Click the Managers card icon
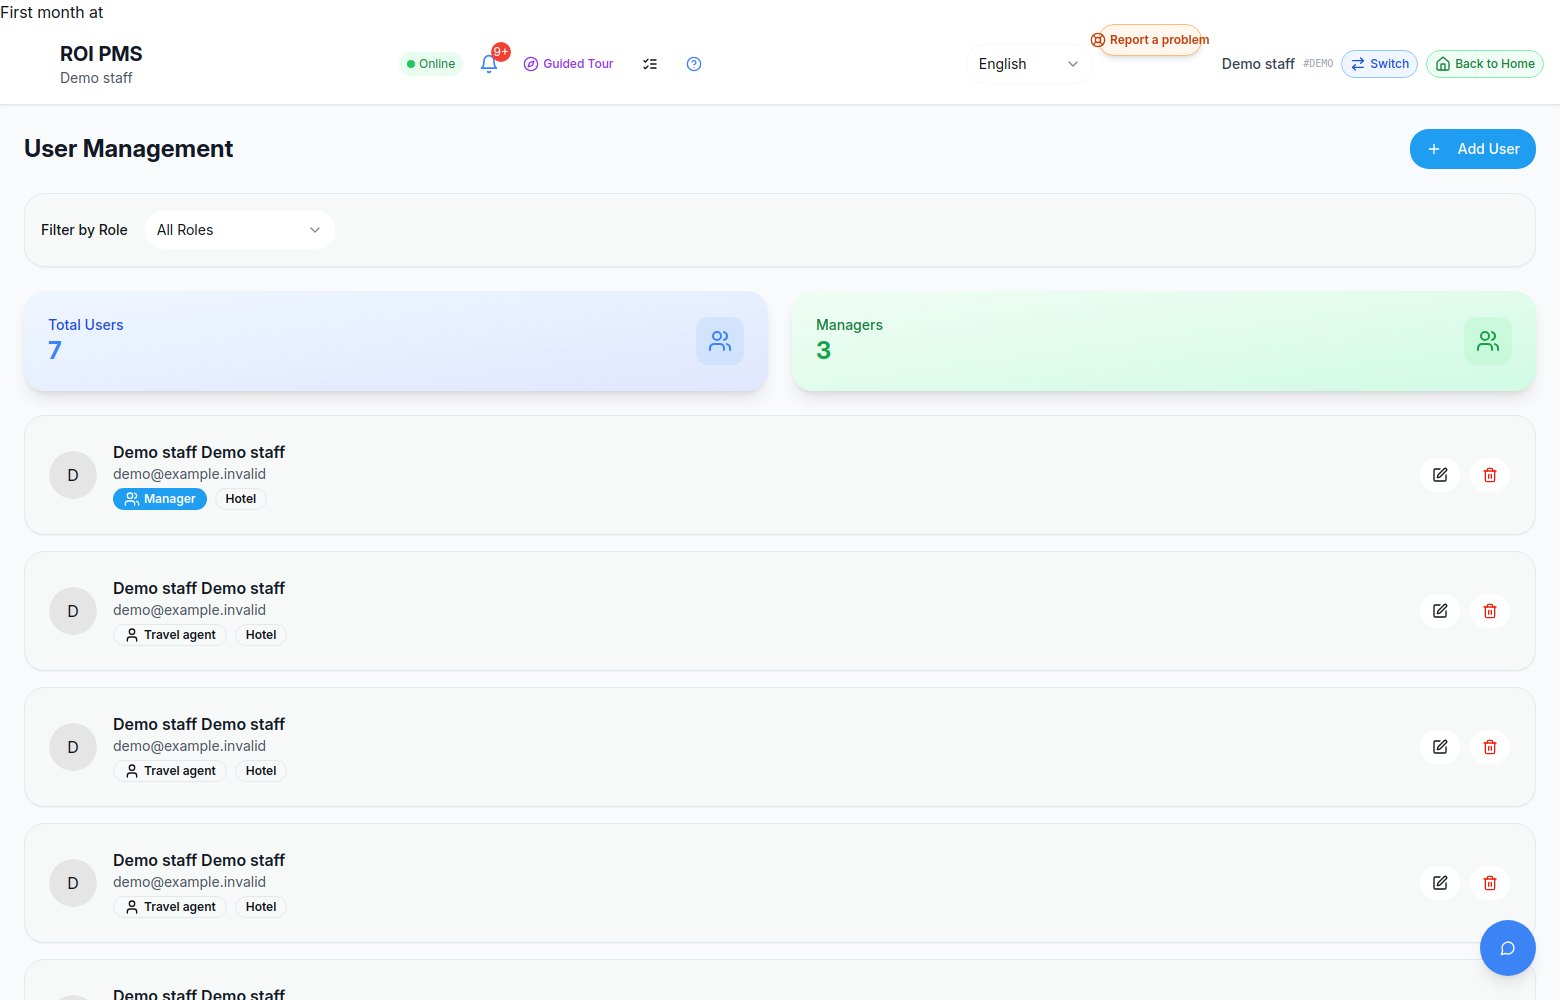Viewport: 1560px width, 1000px height. click(x=1488, y=341)
